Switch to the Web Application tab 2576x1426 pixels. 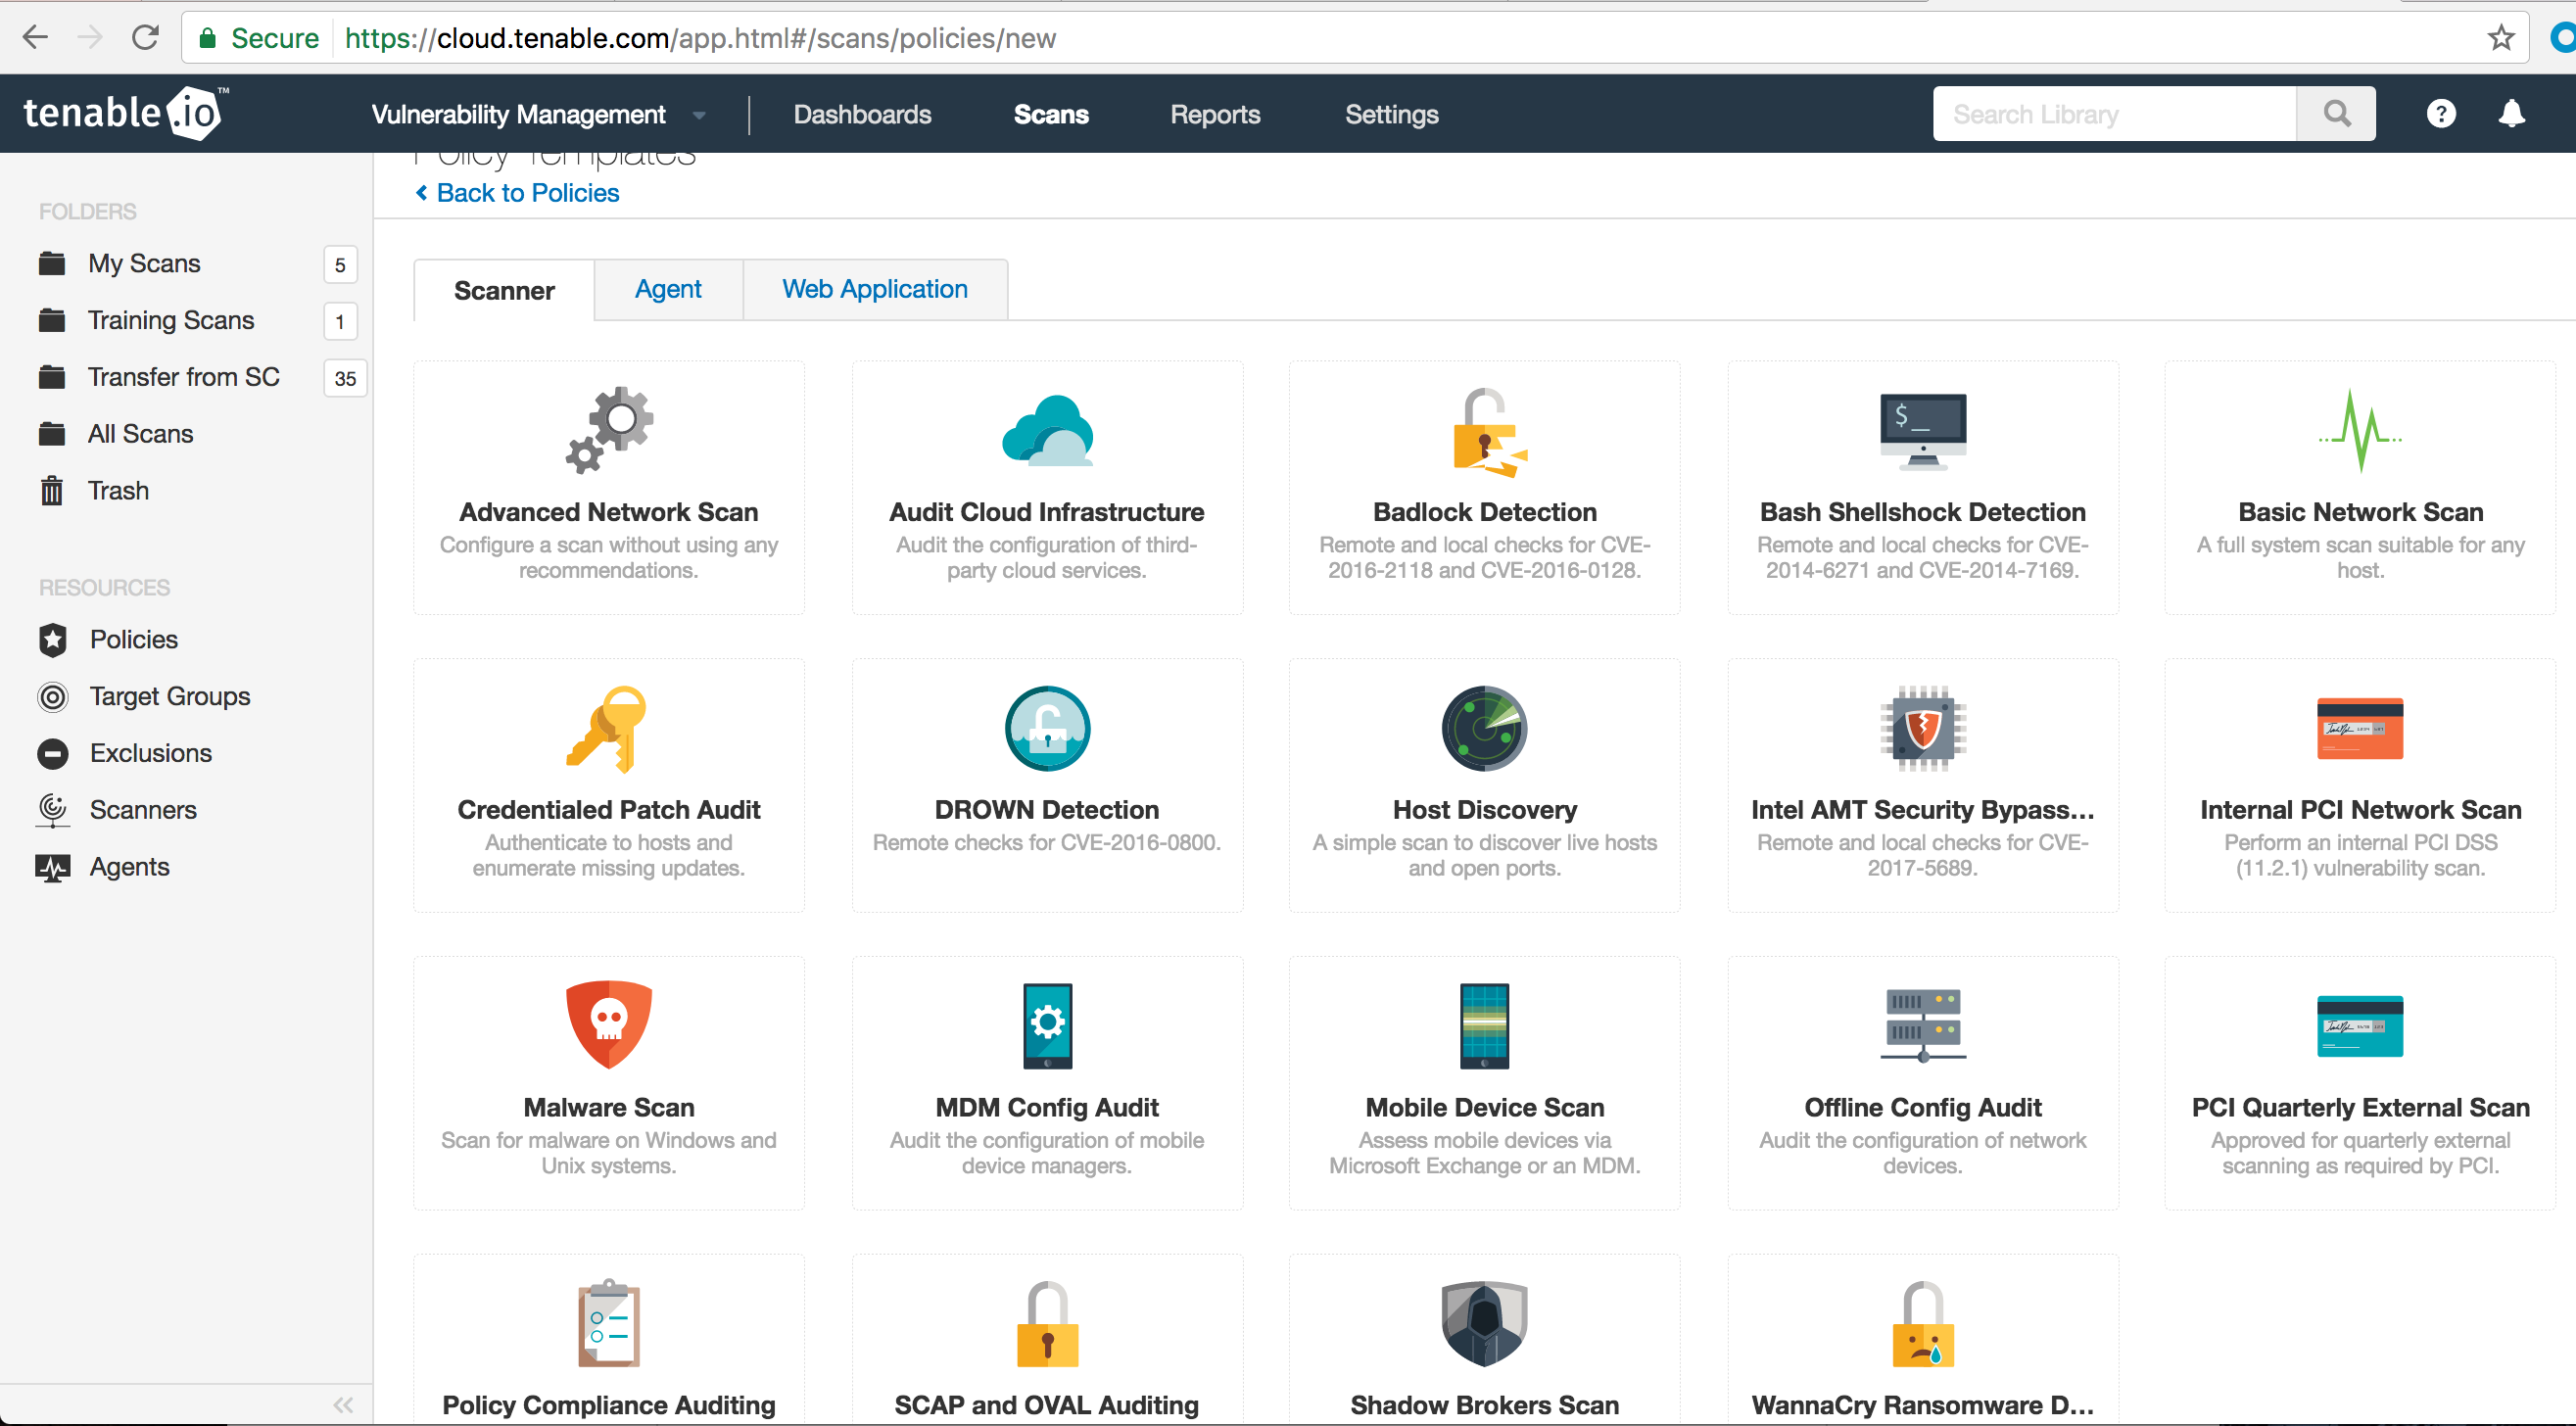pos(875,290)
